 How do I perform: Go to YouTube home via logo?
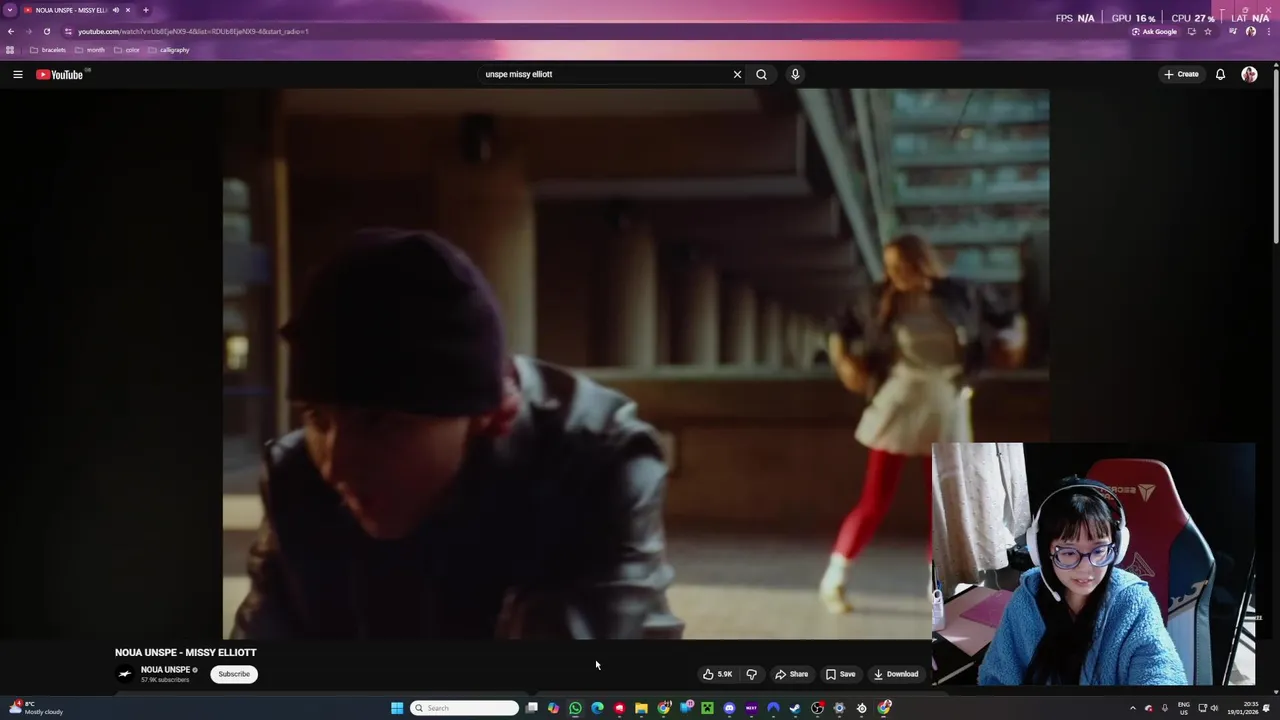point(60,74)
